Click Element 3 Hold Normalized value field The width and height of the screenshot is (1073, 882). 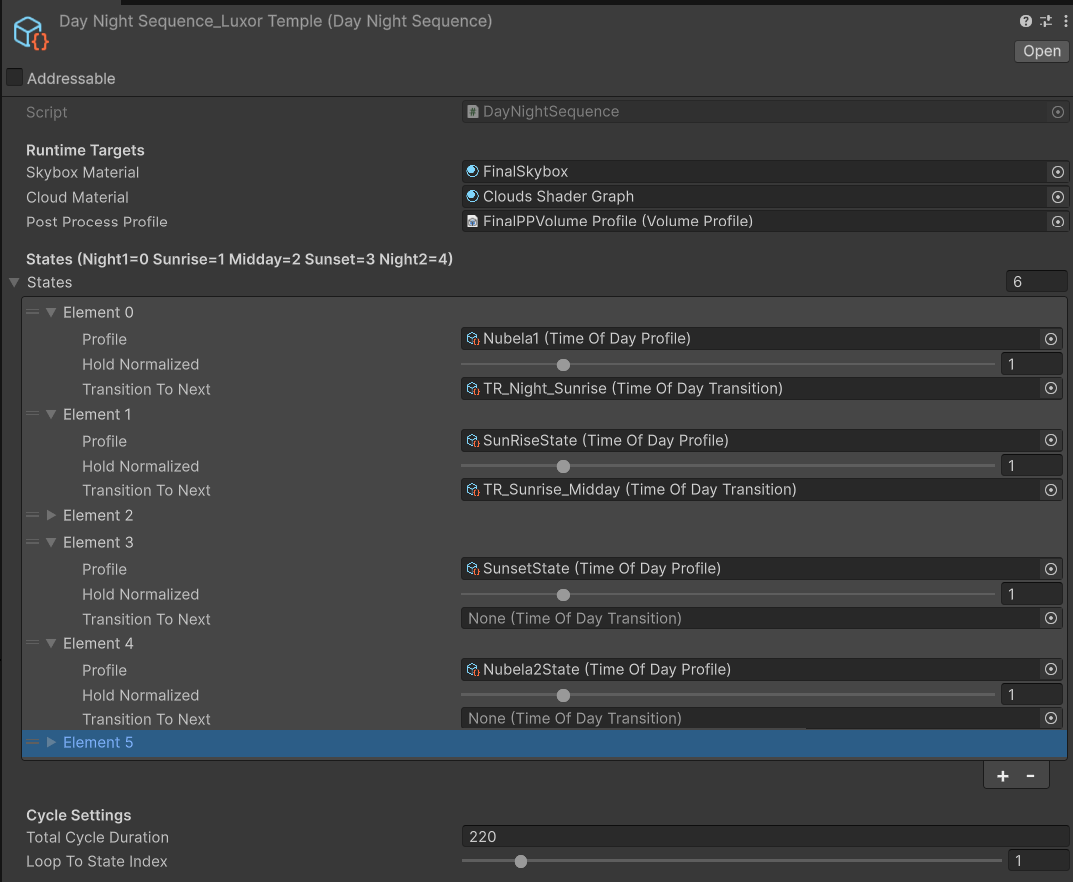[1031, 594]
